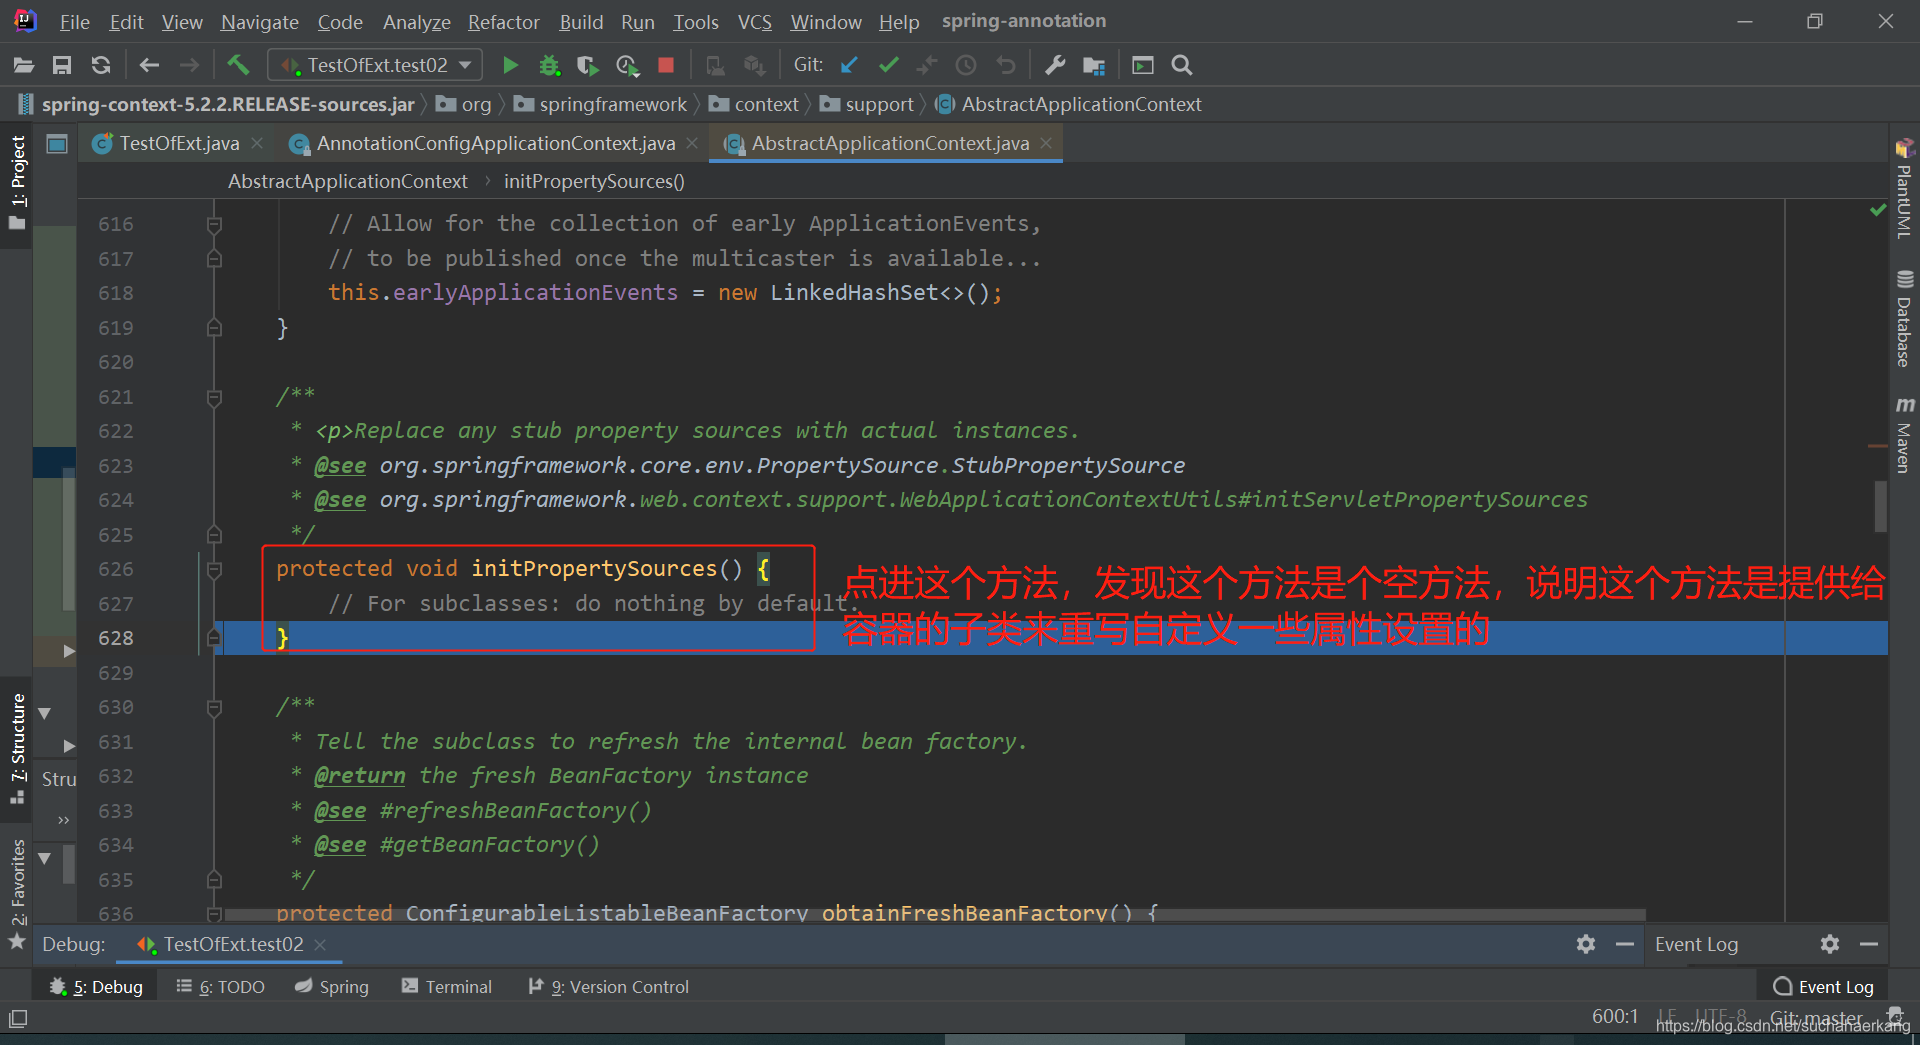The width and height of the screenshot is (1920, 1045).
Task: Click Git rollback undo icon
Action: (x=1005, y=65)
